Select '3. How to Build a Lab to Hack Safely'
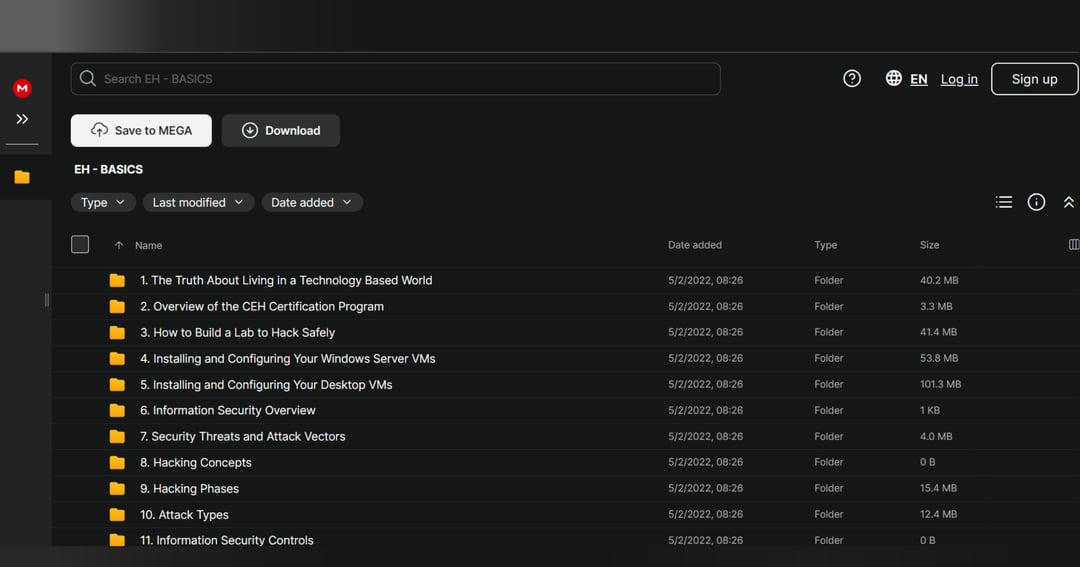 (238, 333)
